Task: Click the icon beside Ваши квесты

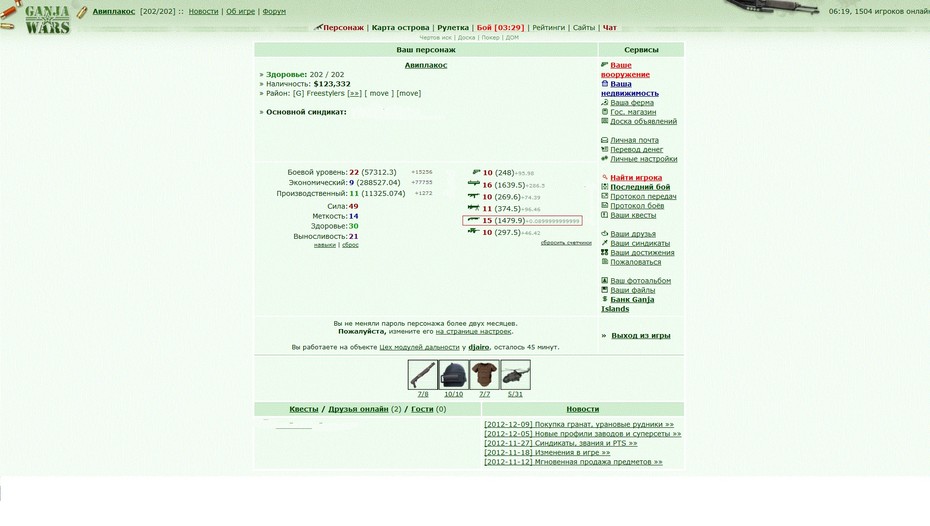Action: click(604, 215)
